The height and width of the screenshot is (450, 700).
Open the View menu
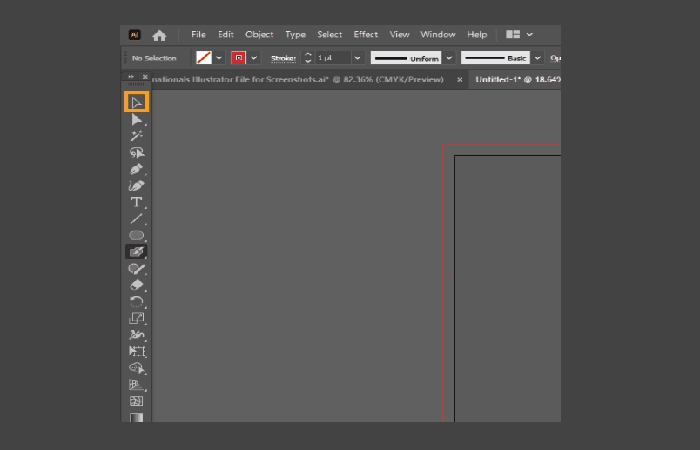[x=399, y=34]
